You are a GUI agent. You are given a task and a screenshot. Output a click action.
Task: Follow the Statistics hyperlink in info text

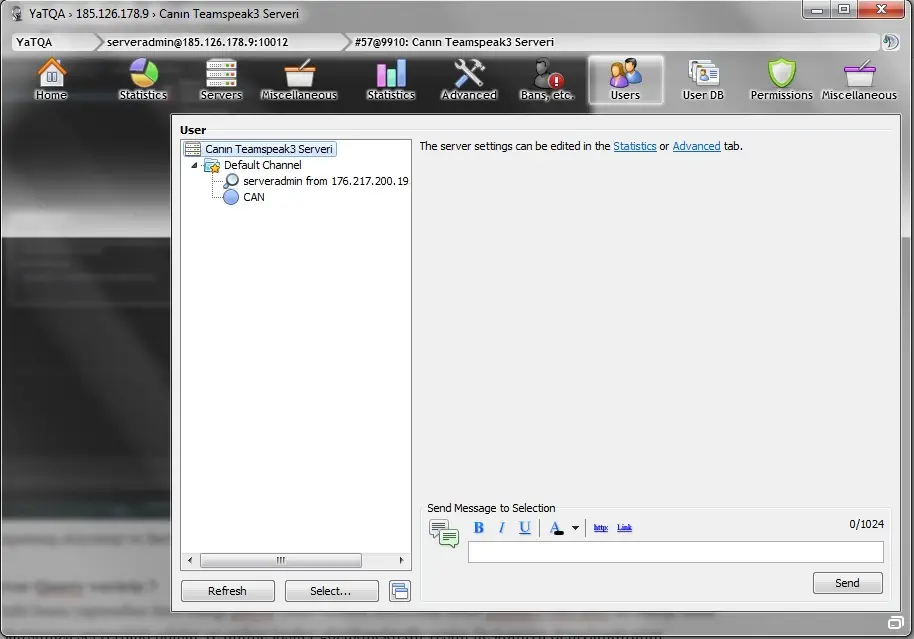[635, 146]
